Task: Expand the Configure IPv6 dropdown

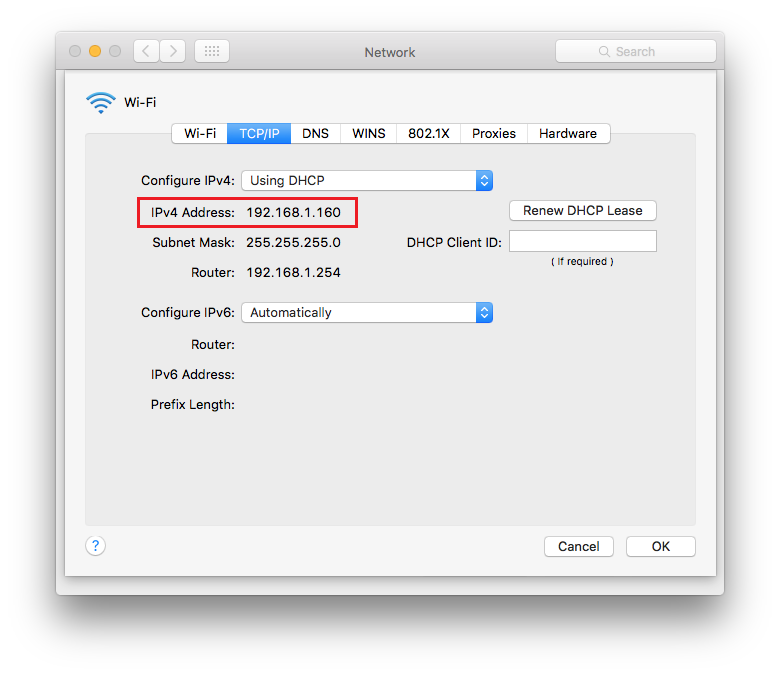Action: point(367,313)
